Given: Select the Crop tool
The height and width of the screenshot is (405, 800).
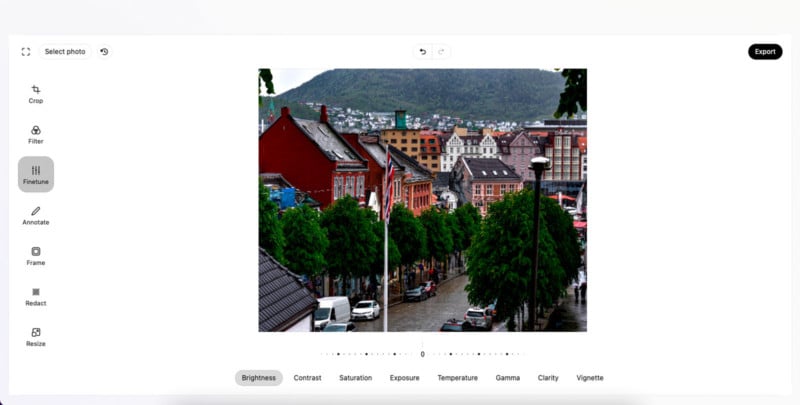Looking at the screenshot, I should click(x=36, y=94).
